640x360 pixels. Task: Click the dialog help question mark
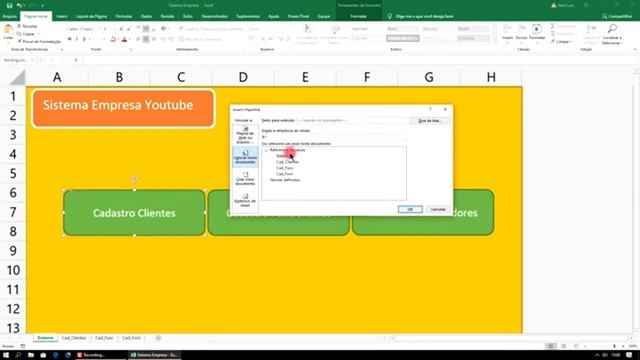(430, 109)
